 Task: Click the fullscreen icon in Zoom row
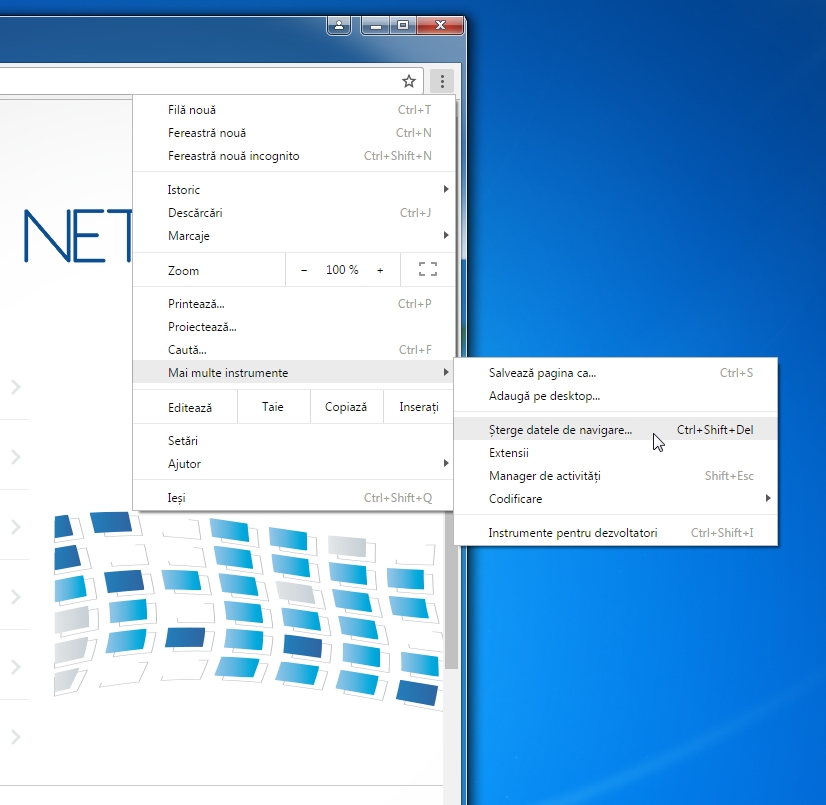(428, 270)
